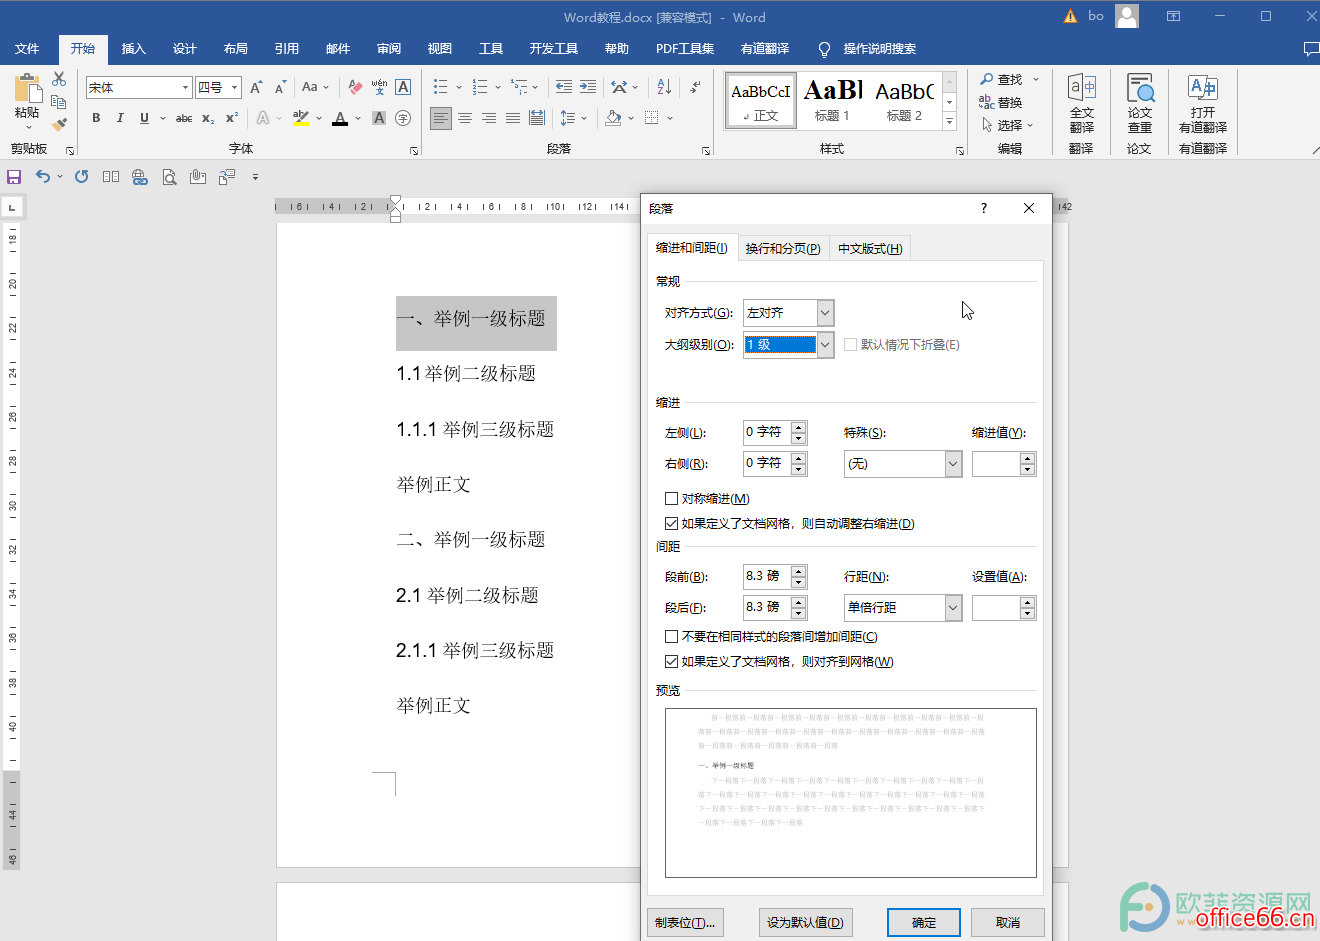Image resolution: width=1320 pixels, height=941 pixels.
Task: Click the Paste icon in clipboard group
Action: click(27, 90)
